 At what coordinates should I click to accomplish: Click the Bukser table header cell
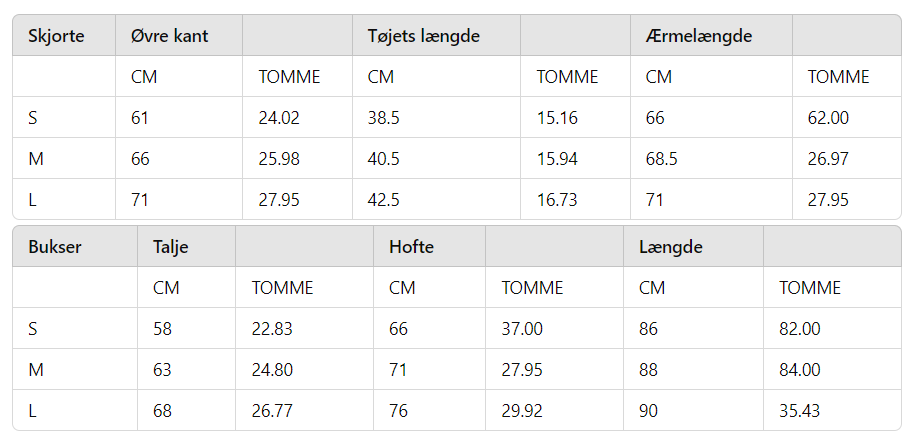tap(75, 247)
